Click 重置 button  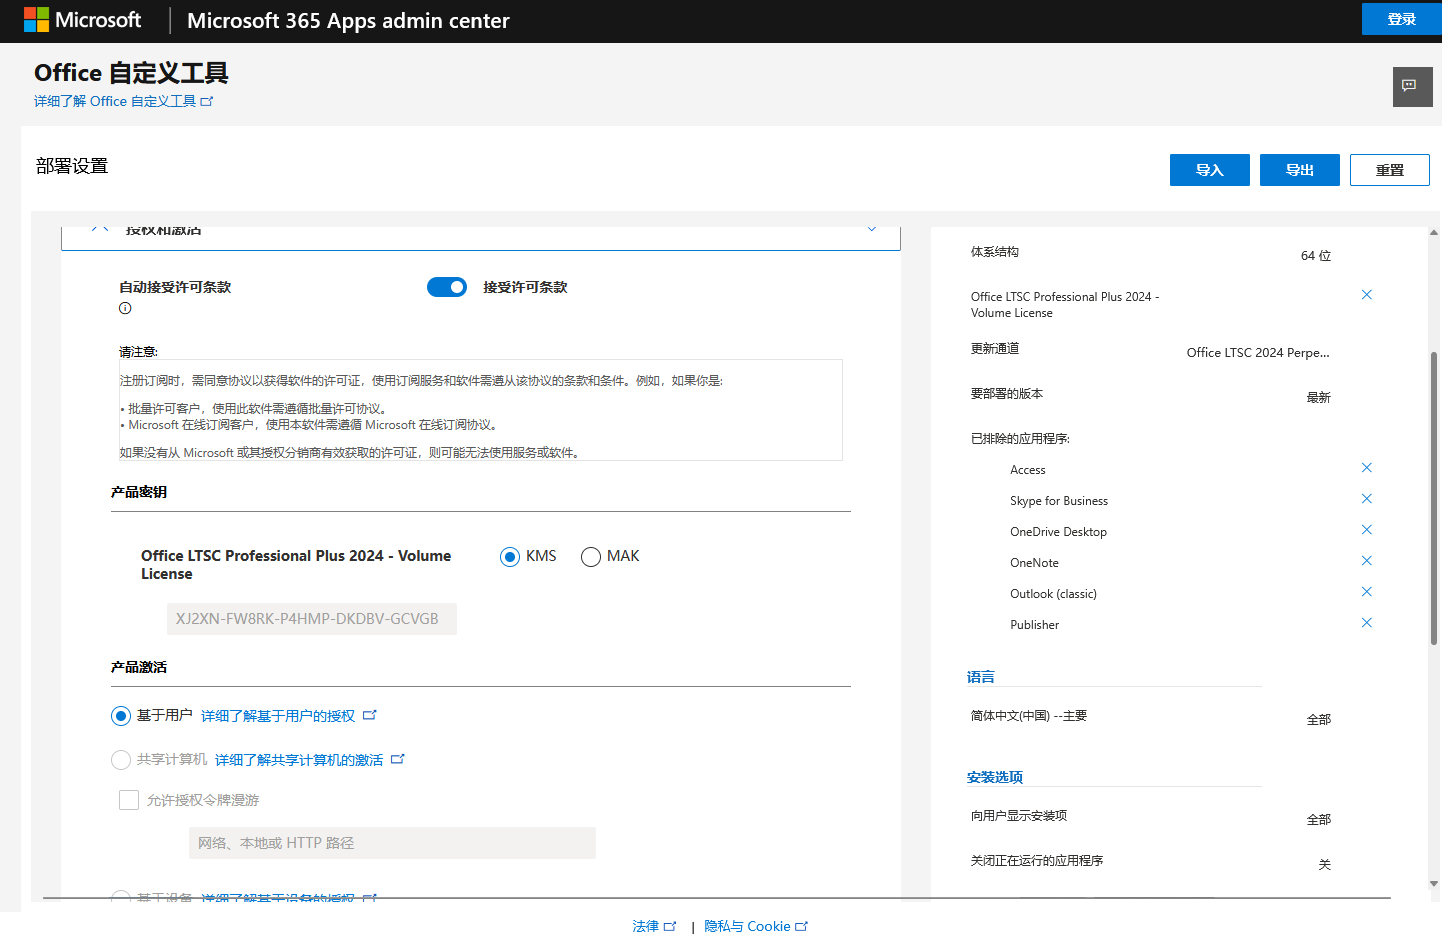click(1390, 170)
